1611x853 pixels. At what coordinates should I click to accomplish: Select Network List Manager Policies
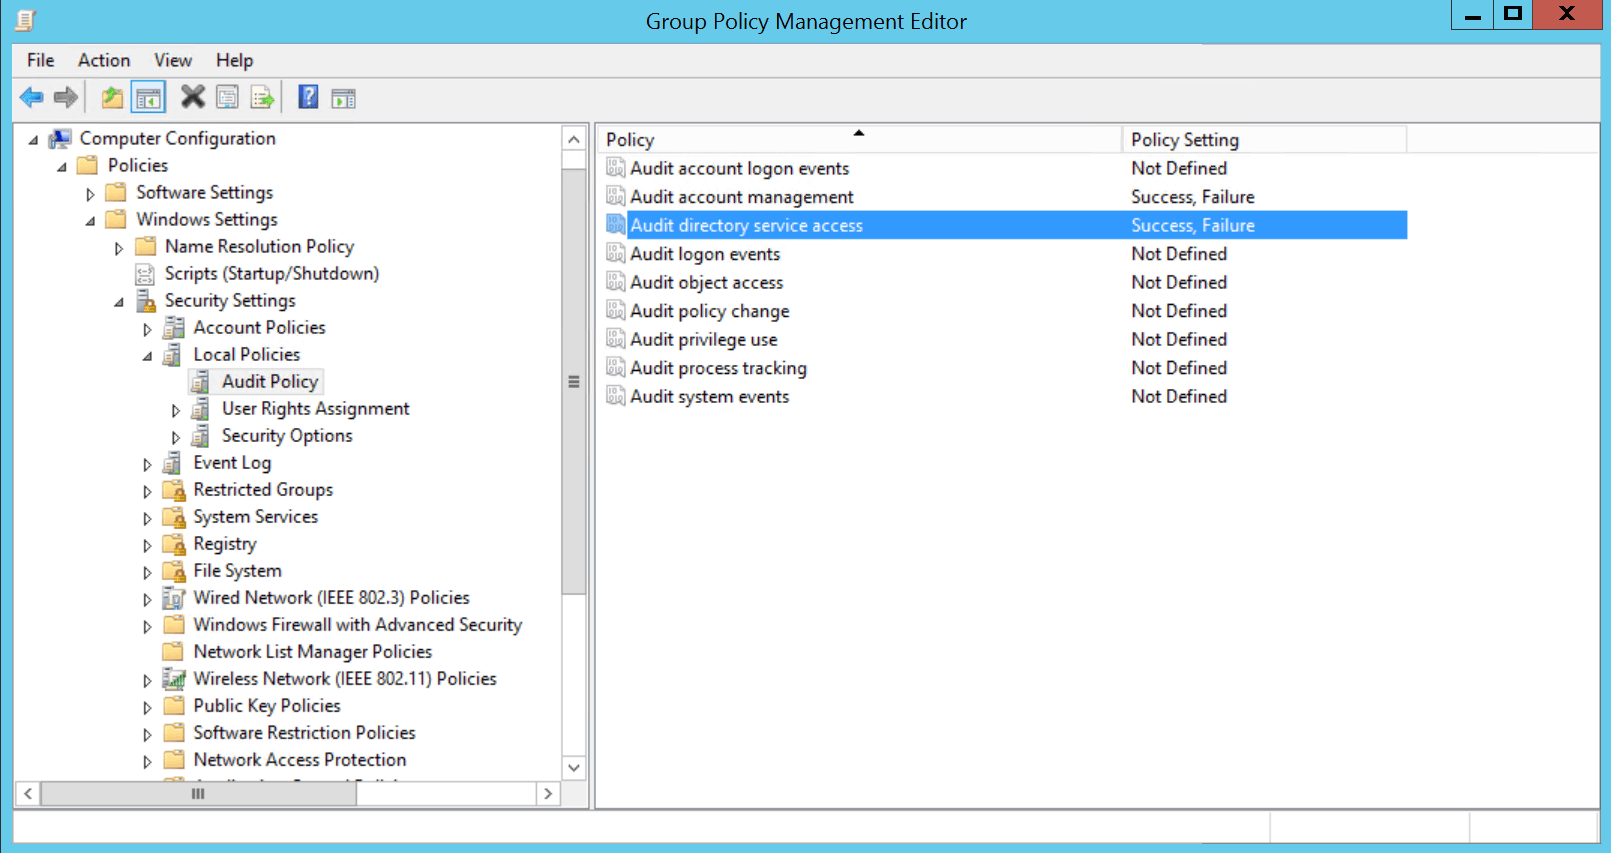pos(313,651)
